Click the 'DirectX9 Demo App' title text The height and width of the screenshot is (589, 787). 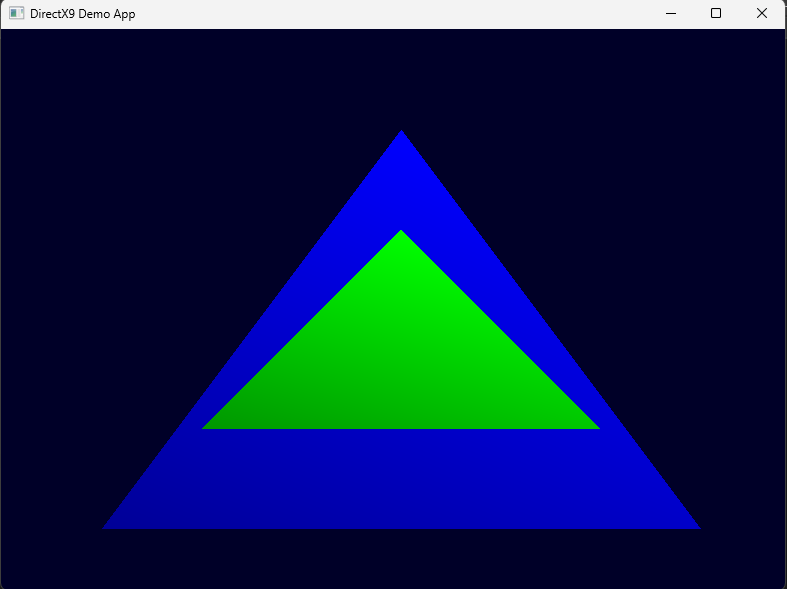coord(83,14)
